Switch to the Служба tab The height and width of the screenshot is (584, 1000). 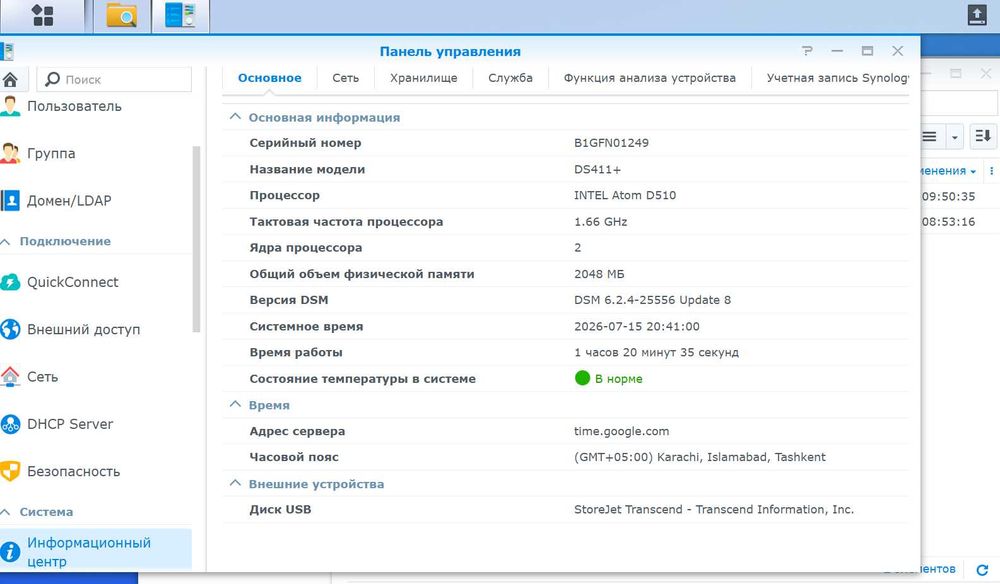click(x=510, y=78)
